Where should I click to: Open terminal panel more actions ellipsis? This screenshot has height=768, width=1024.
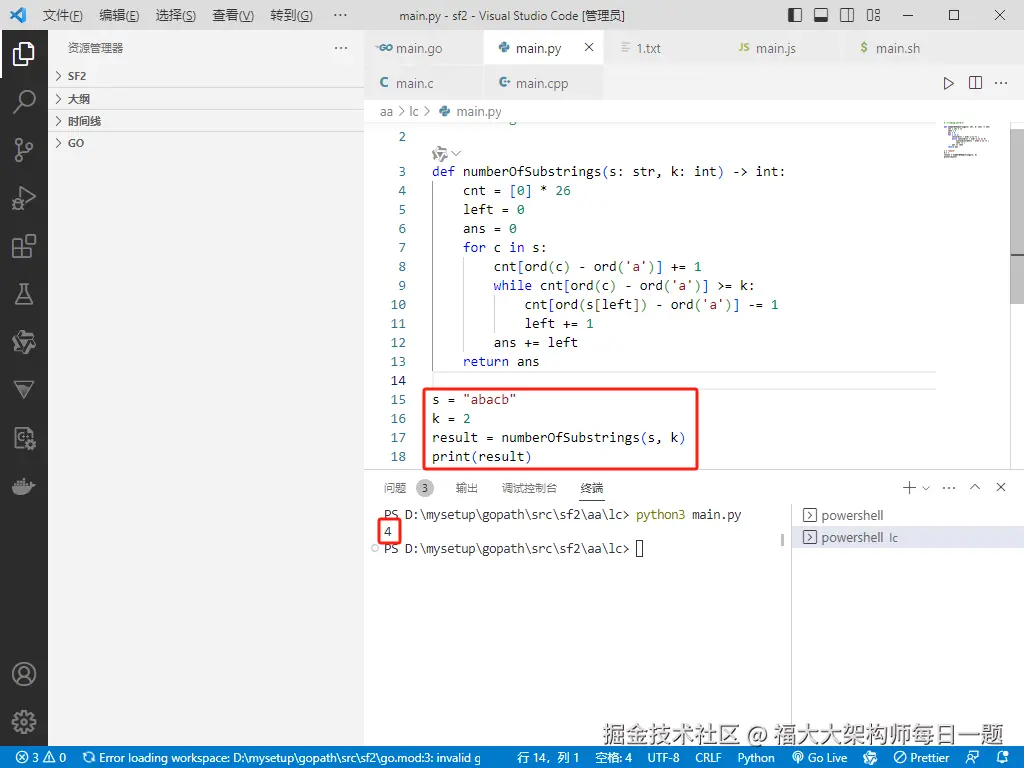(949, 487)
